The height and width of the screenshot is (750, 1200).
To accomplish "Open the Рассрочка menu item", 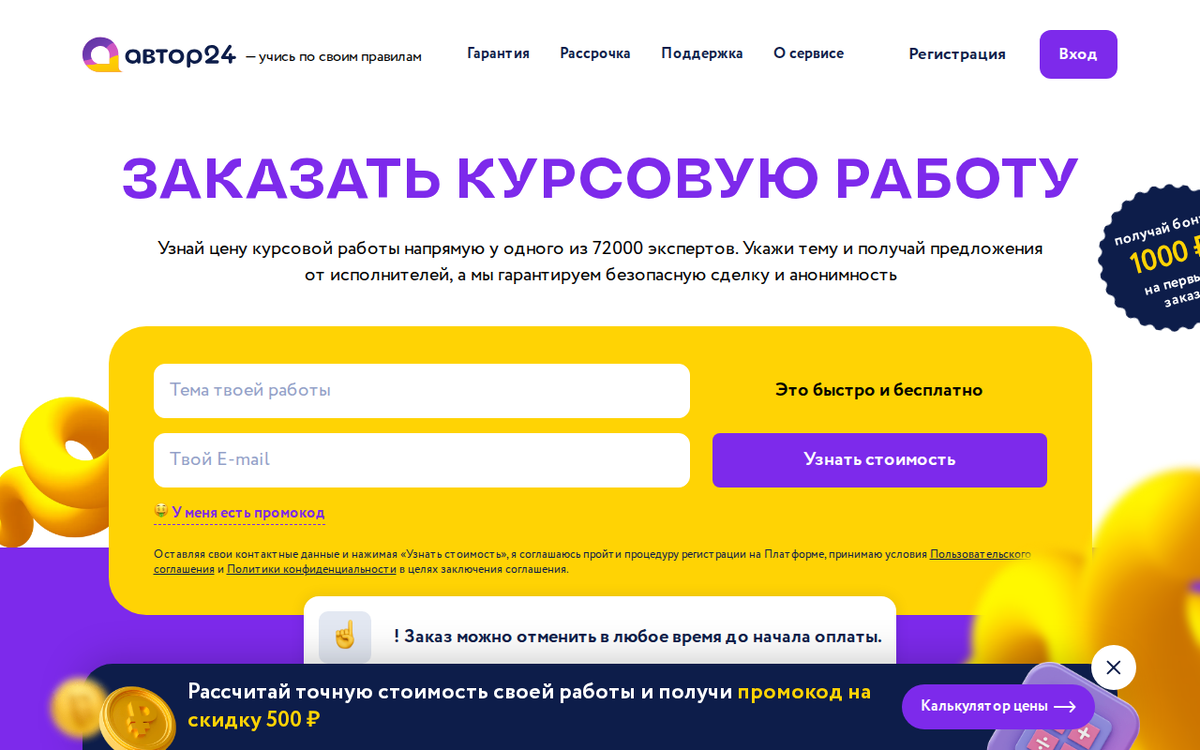I will tap(595, 53).
